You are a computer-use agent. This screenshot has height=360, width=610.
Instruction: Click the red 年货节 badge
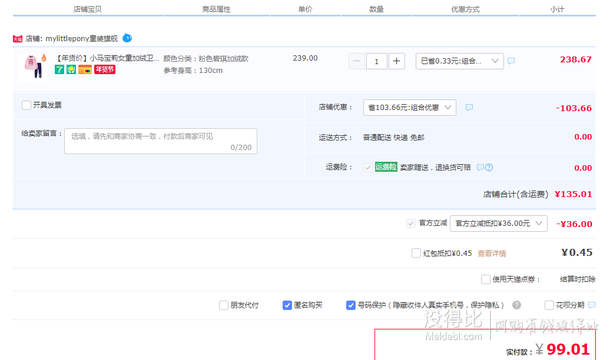click(105, 70)
